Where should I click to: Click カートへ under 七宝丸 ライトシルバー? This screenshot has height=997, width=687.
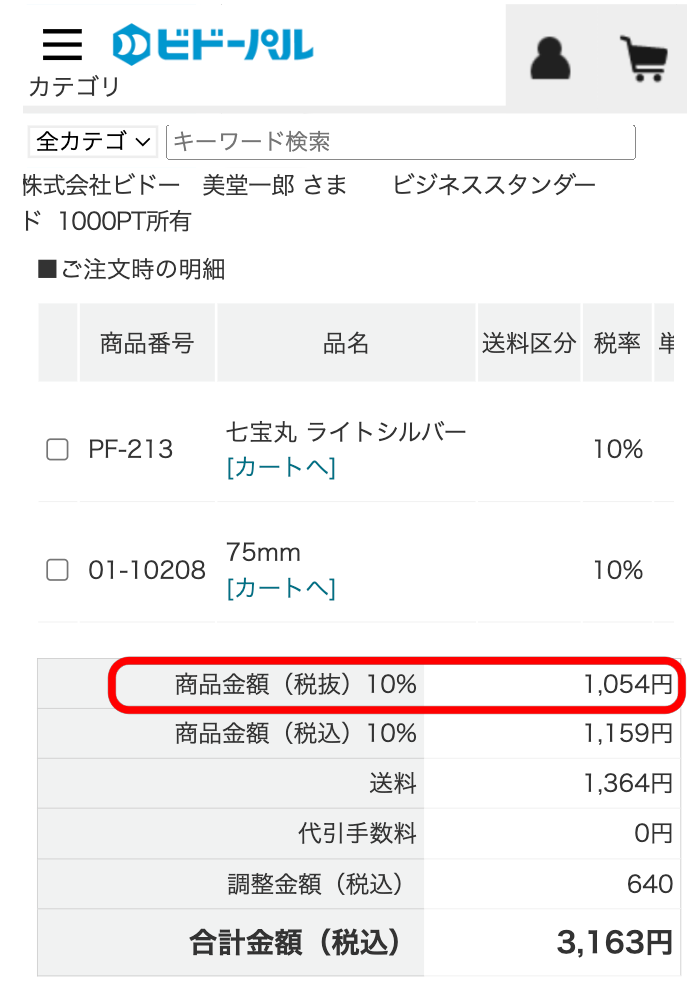(x=281, y=467)
